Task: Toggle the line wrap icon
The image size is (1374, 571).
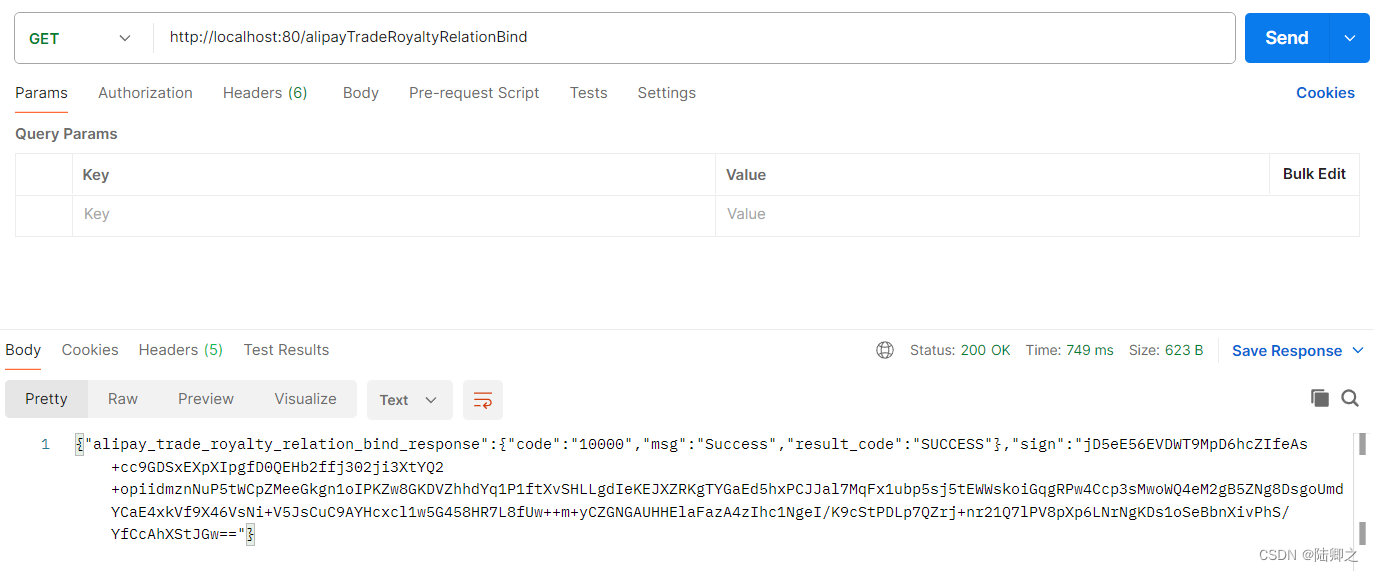Action: tap(483, 400)
